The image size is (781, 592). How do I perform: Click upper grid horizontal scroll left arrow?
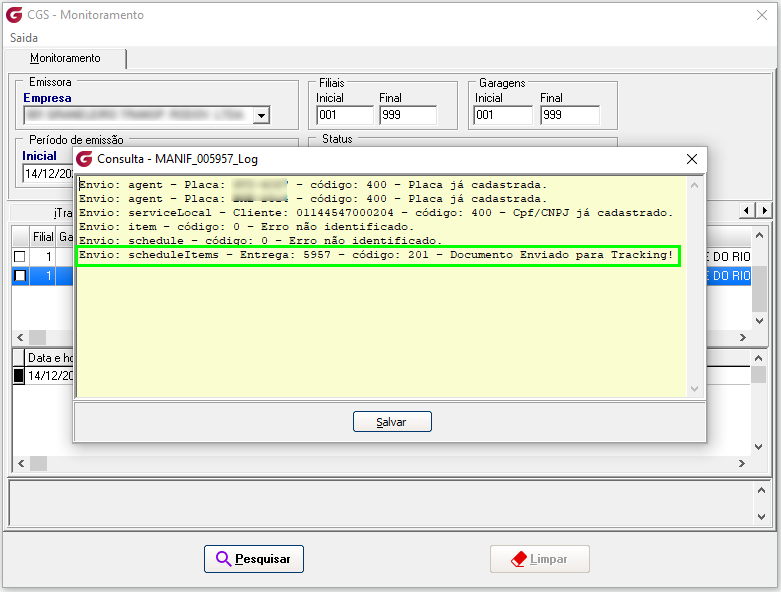(x=20, y=338)
